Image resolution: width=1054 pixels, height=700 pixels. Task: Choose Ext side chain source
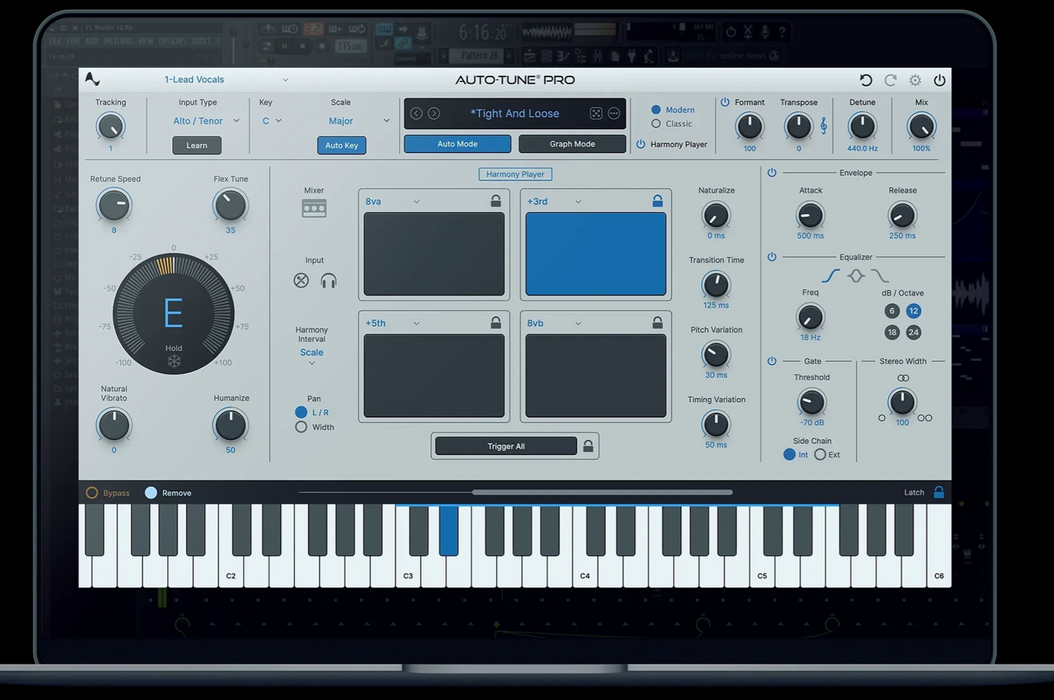[820, 455]
